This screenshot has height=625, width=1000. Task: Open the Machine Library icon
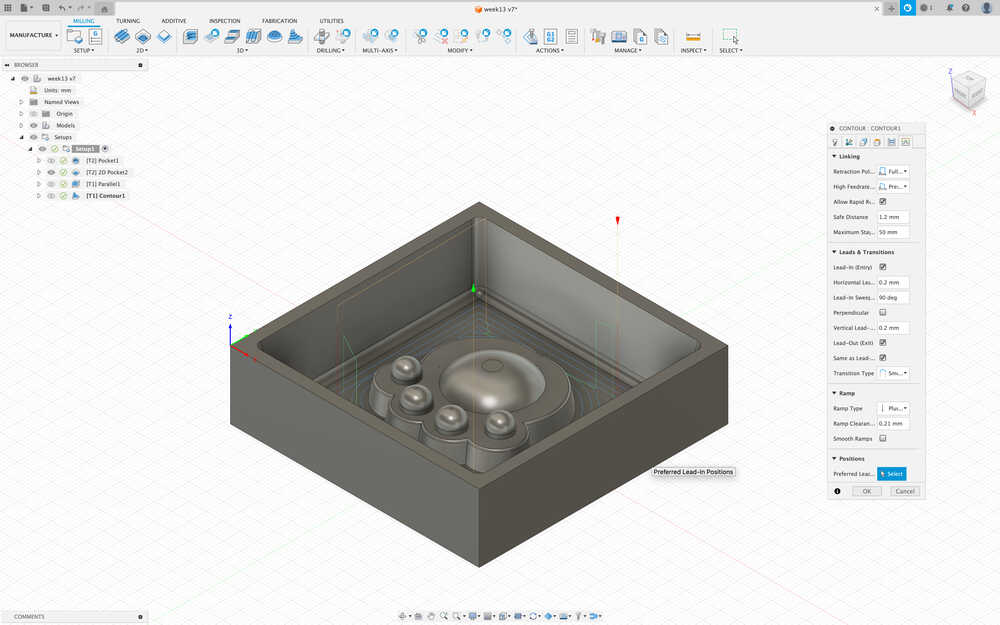(x=619, y=36)
